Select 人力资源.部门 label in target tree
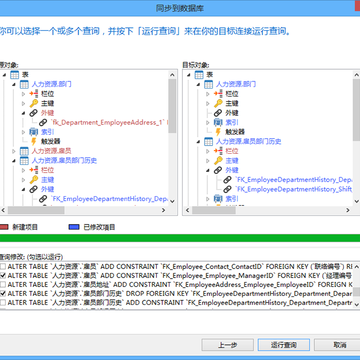The height and width of the screenshot is (360, 360). point(236,85)
